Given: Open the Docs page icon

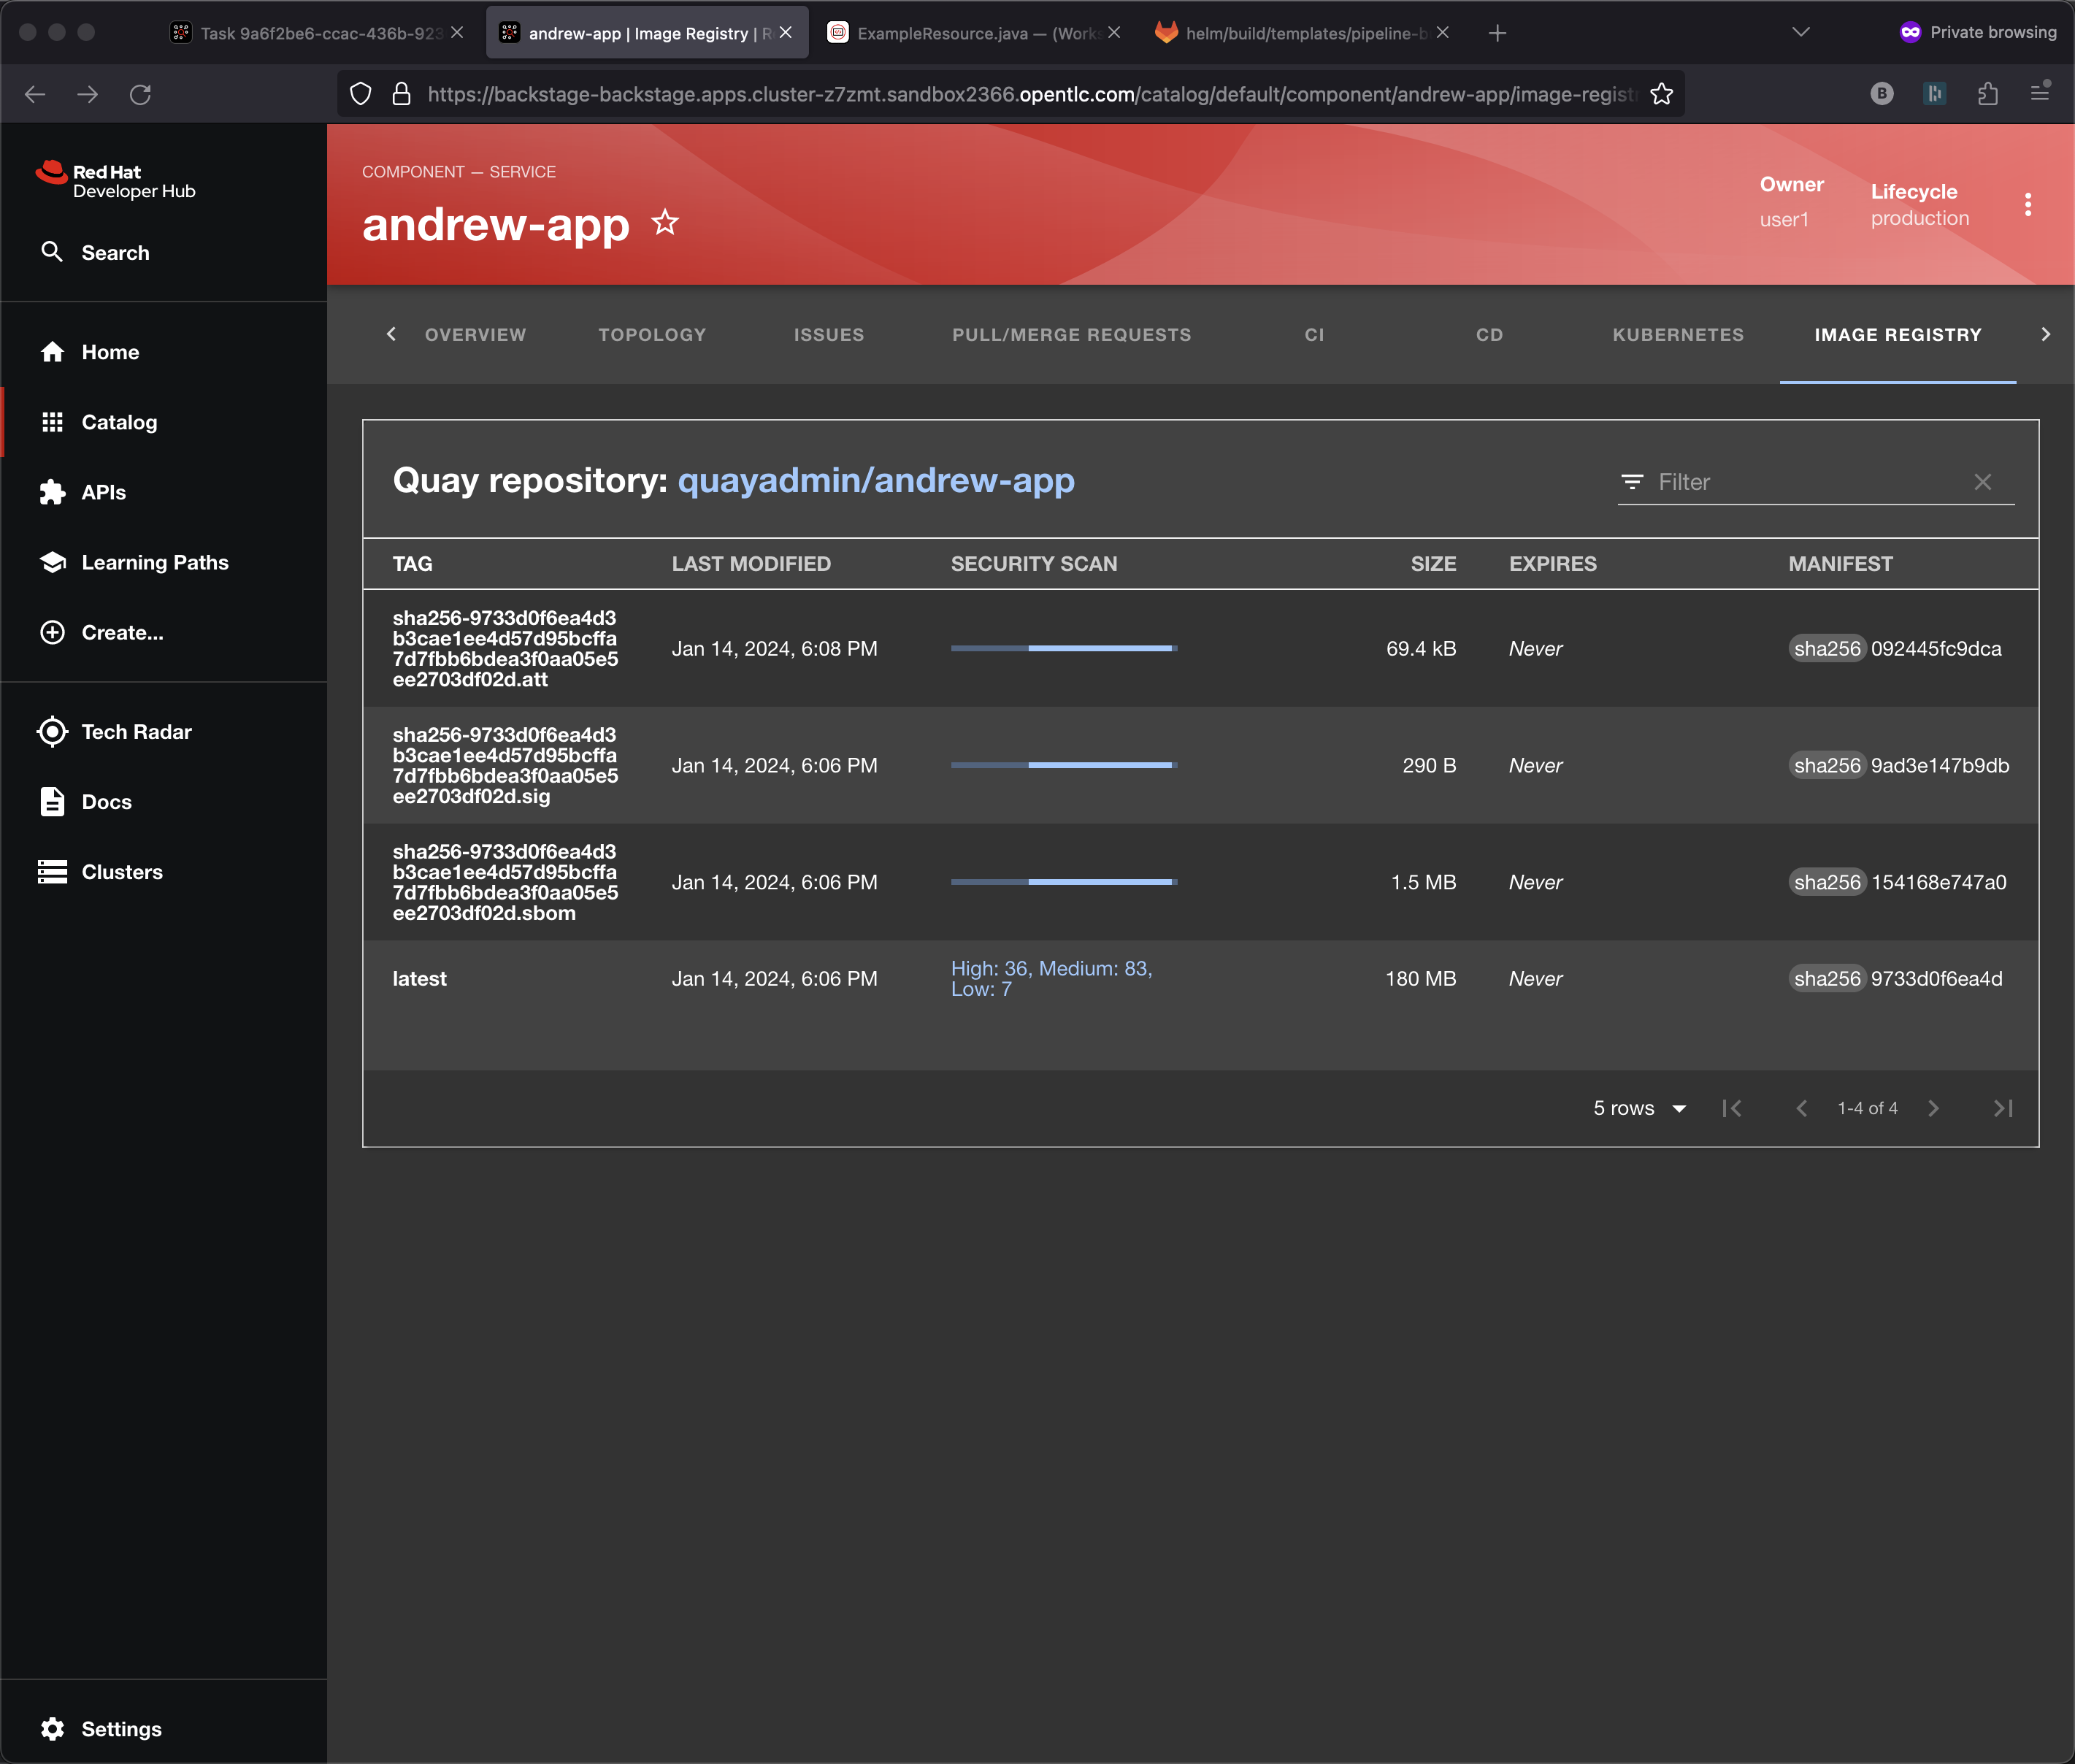Looking at the screenshot, I should pyautogui.click(x=52, y=802).
